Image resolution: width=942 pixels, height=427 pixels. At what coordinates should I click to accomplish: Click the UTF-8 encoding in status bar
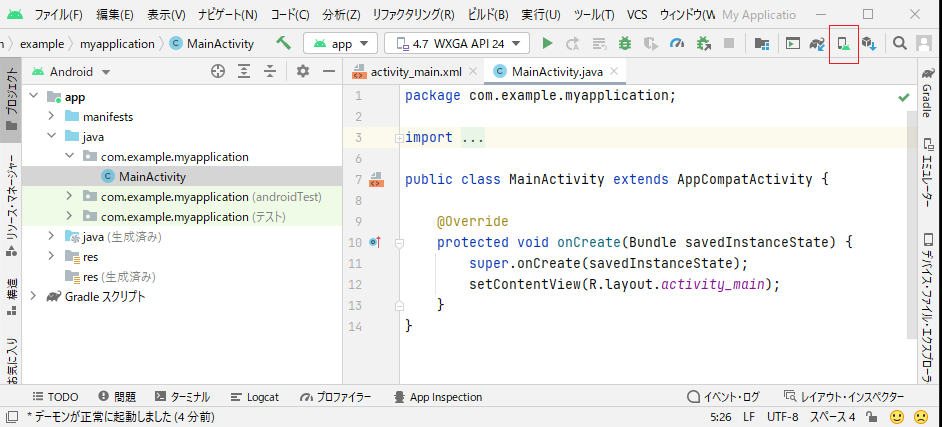click(x=782, y=416)
